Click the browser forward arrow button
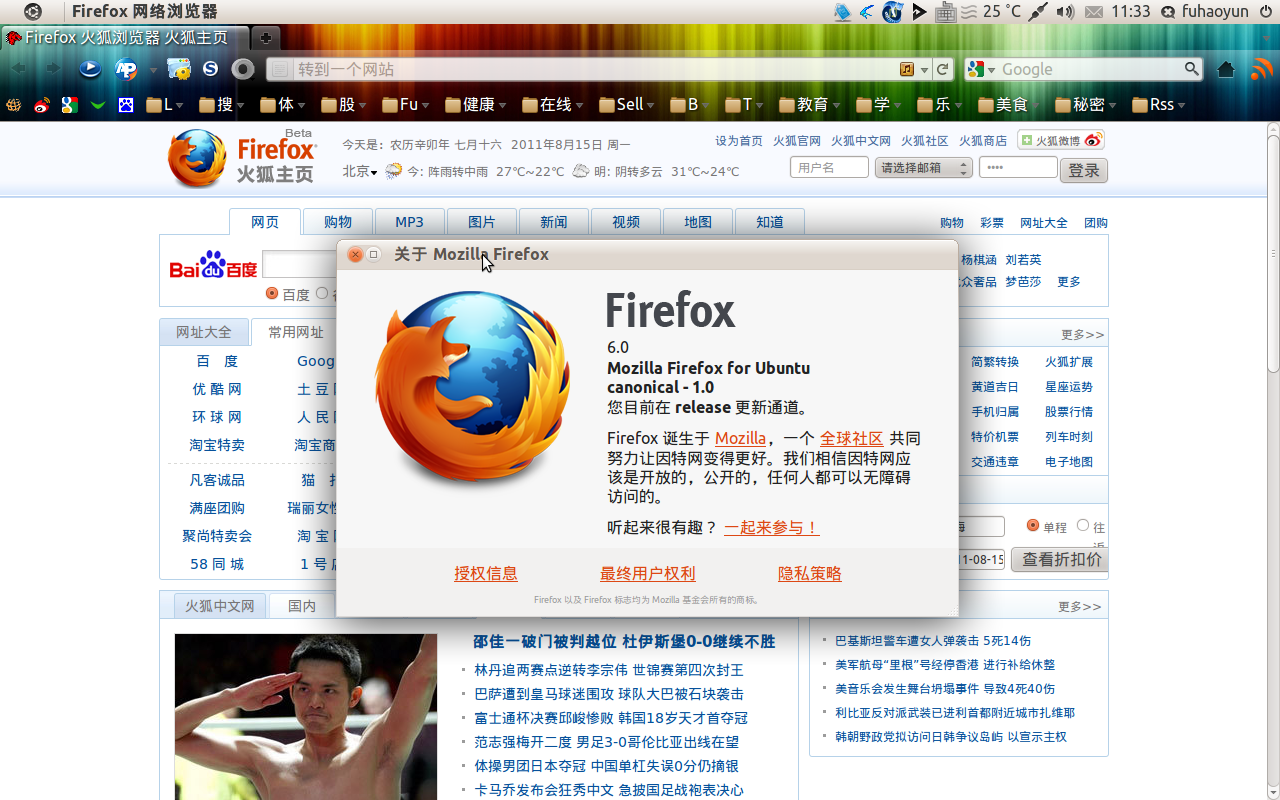Image resolution: width=1280 pixels, height=800 pixels. click(52, 69)
